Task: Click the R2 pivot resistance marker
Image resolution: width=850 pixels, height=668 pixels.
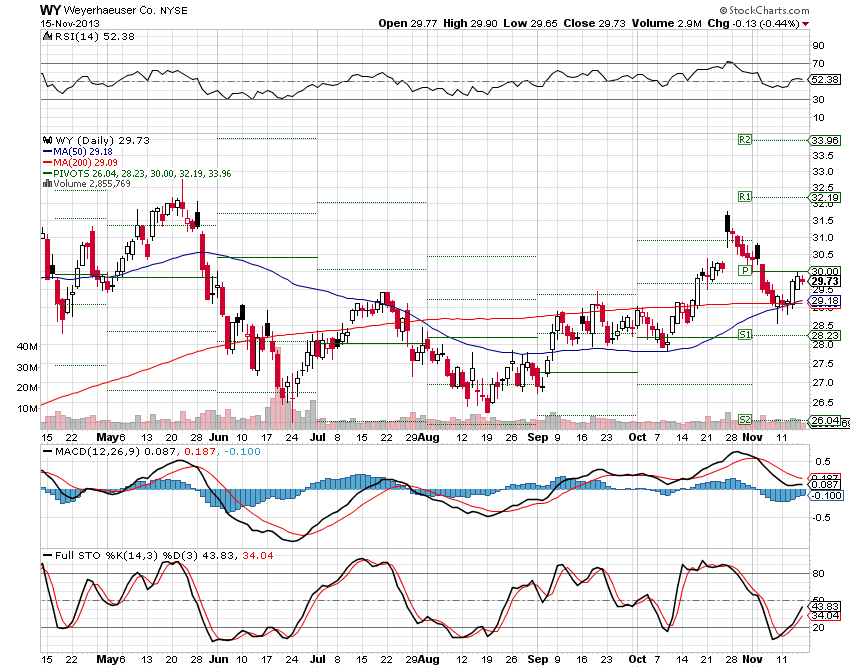Action: 745,140
